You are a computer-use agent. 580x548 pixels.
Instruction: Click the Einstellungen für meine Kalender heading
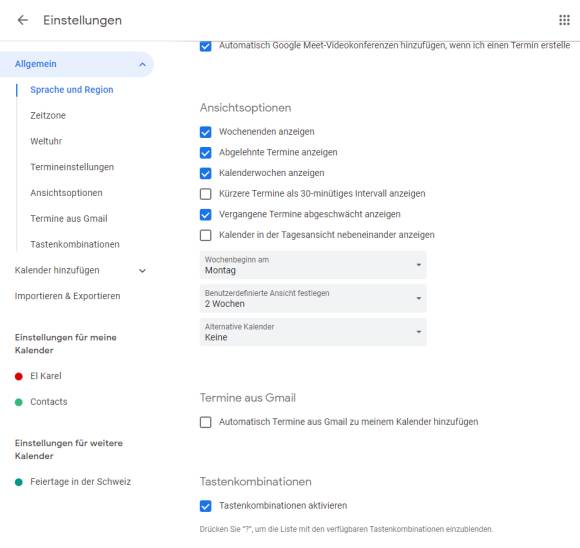pyautogui.click(x=66, y=344)
